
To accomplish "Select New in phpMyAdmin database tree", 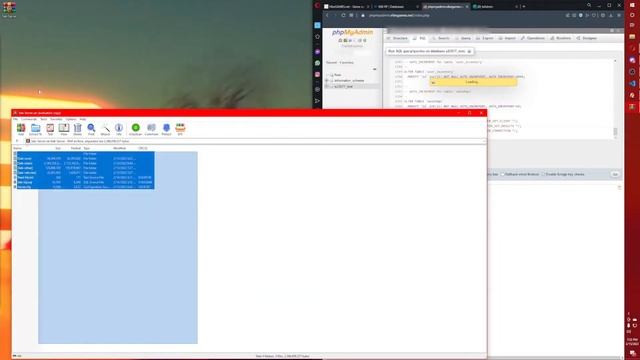I will [337, 75].
